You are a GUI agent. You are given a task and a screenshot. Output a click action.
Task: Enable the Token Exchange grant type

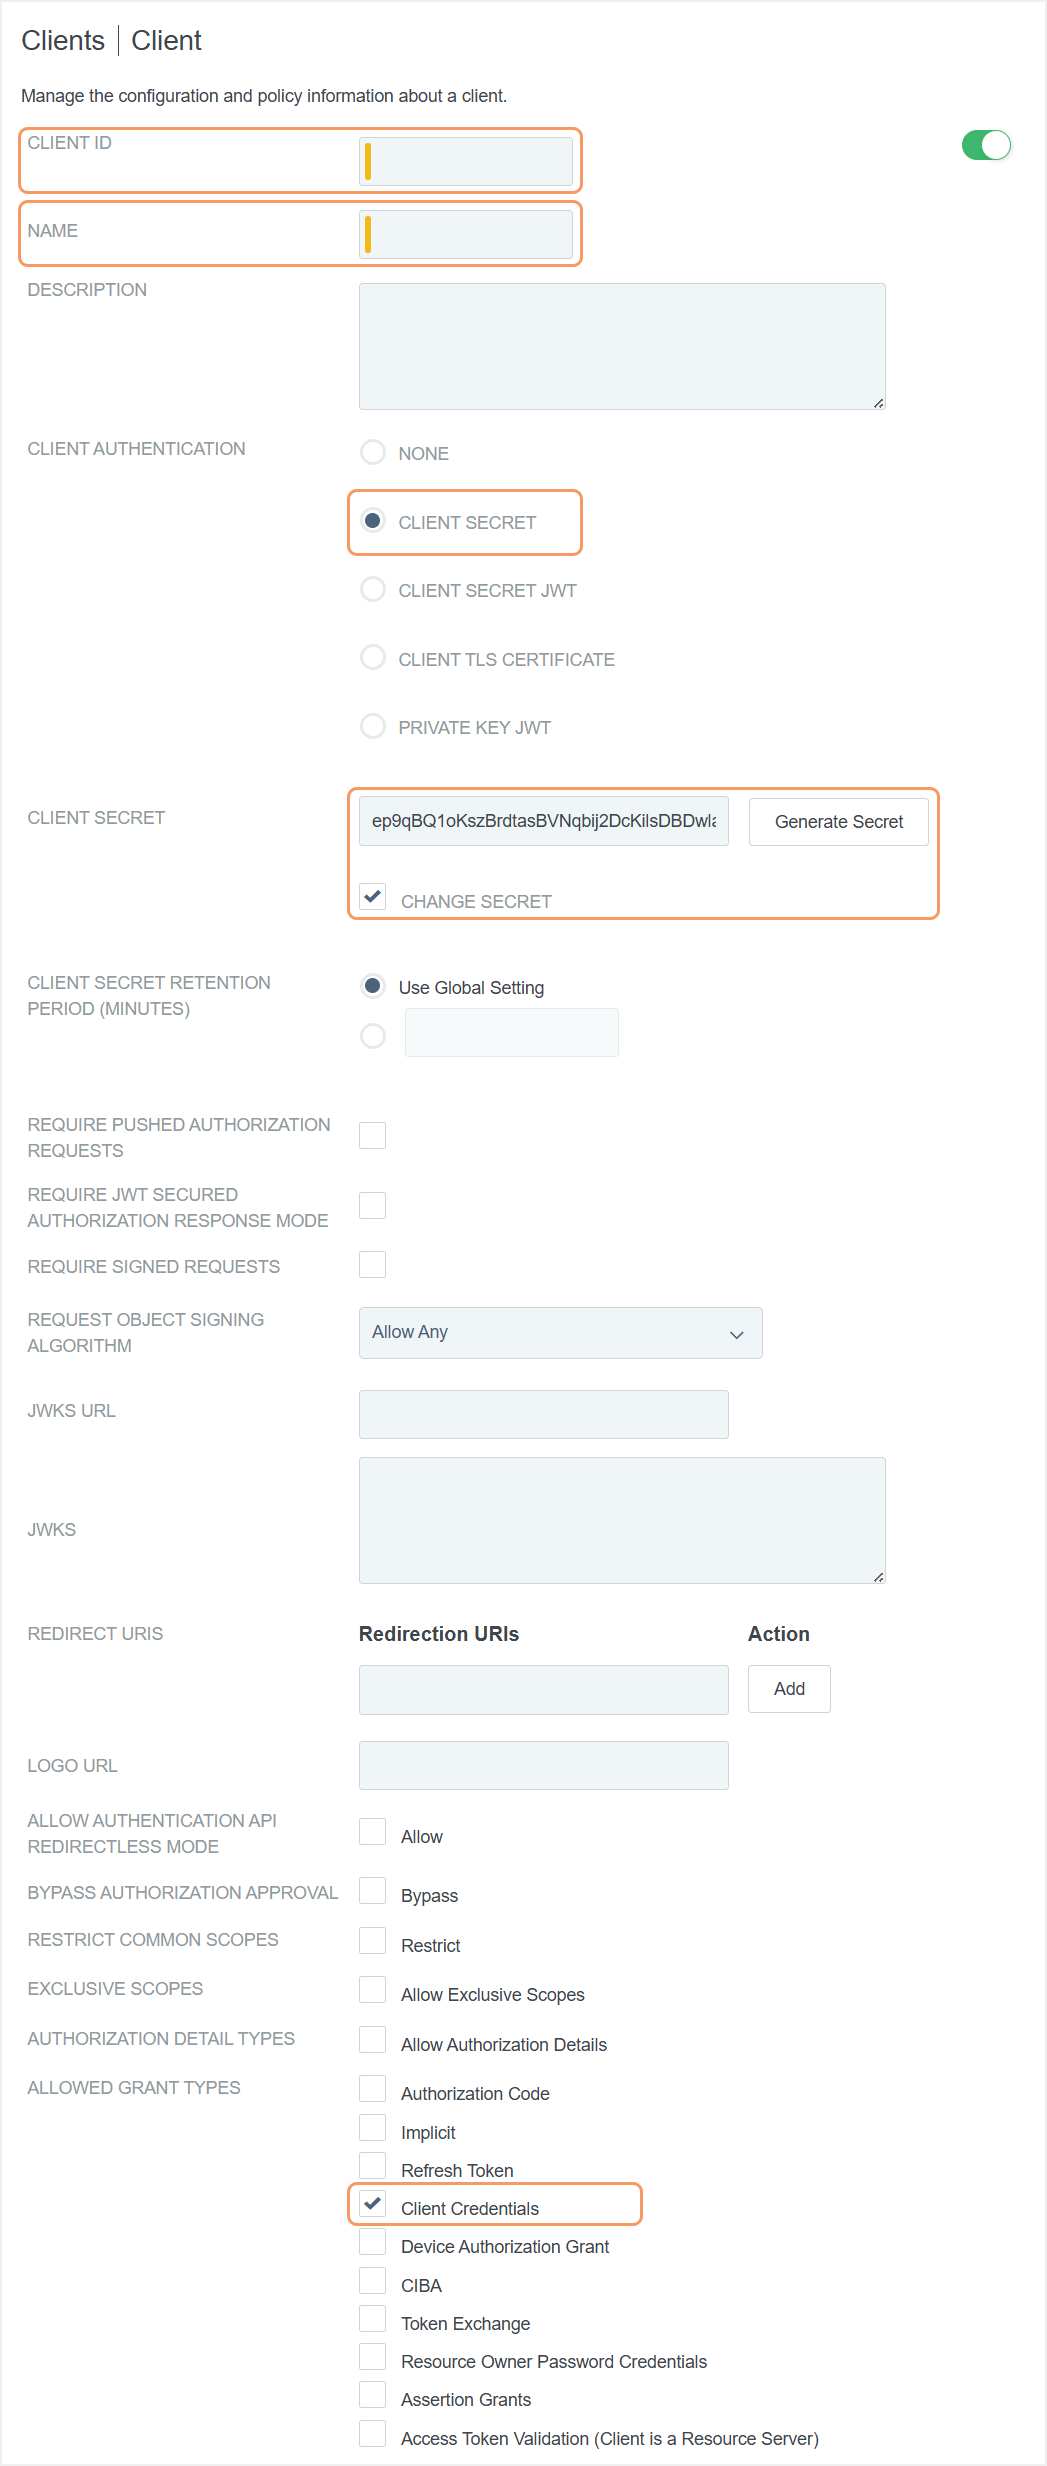point(373,2319)
